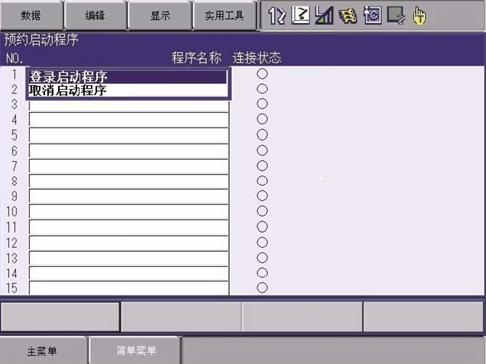Click the control group '12' status icon
Viewport: 486px width, 364px height.
(277, 15)
